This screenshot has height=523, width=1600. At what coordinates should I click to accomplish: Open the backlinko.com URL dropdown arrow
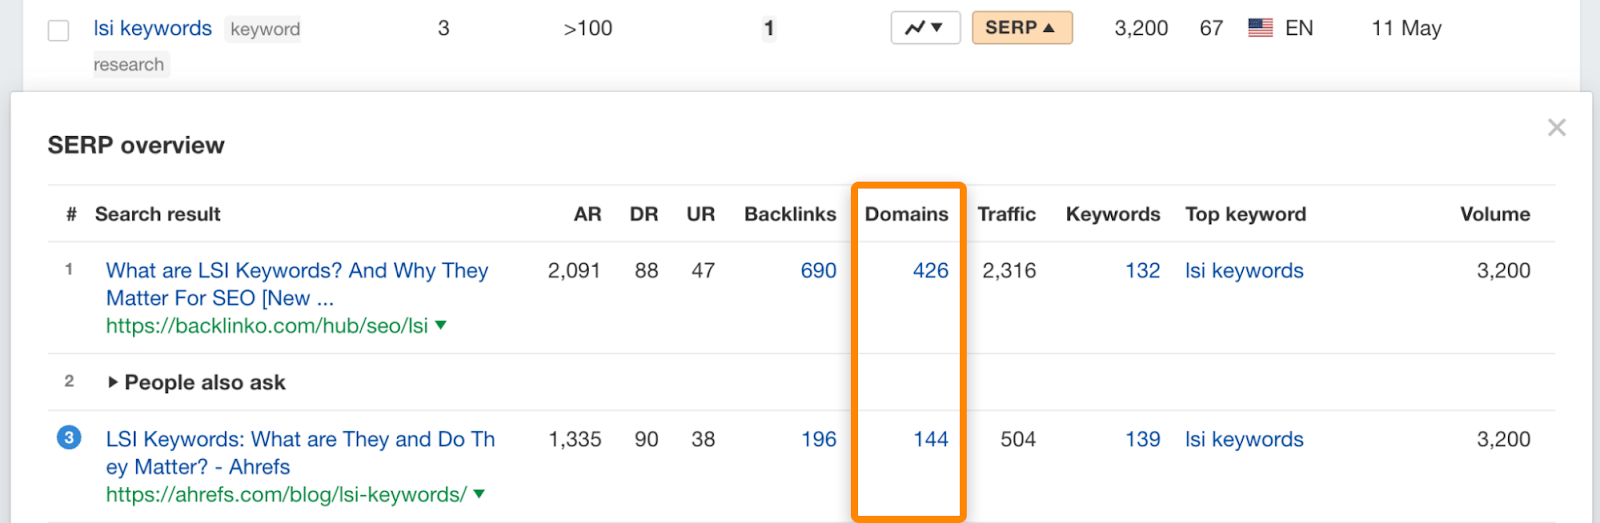tap(441, 325)
